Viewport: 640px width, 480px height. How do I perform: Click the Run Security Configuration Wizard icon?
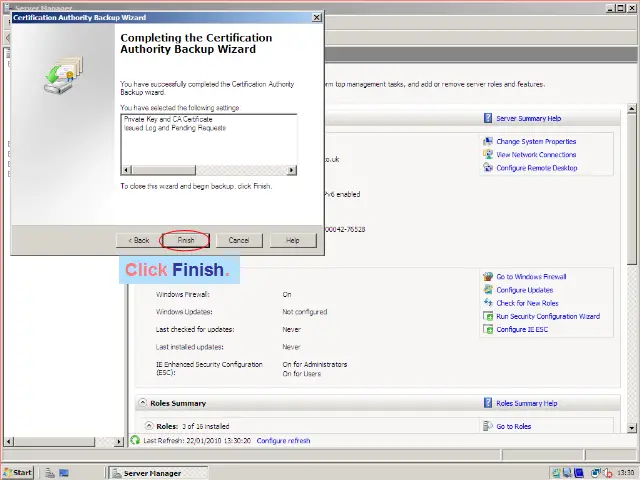(x=488, y=316)
